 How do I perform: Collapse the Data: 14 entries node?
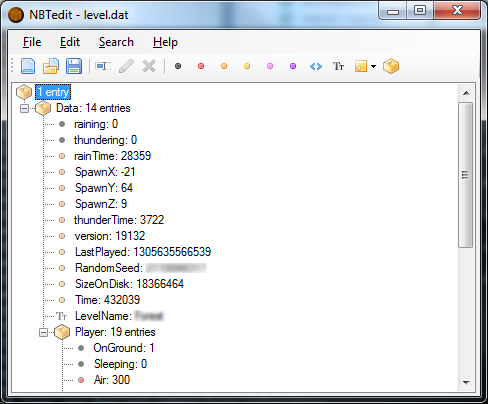click(24, 108)
